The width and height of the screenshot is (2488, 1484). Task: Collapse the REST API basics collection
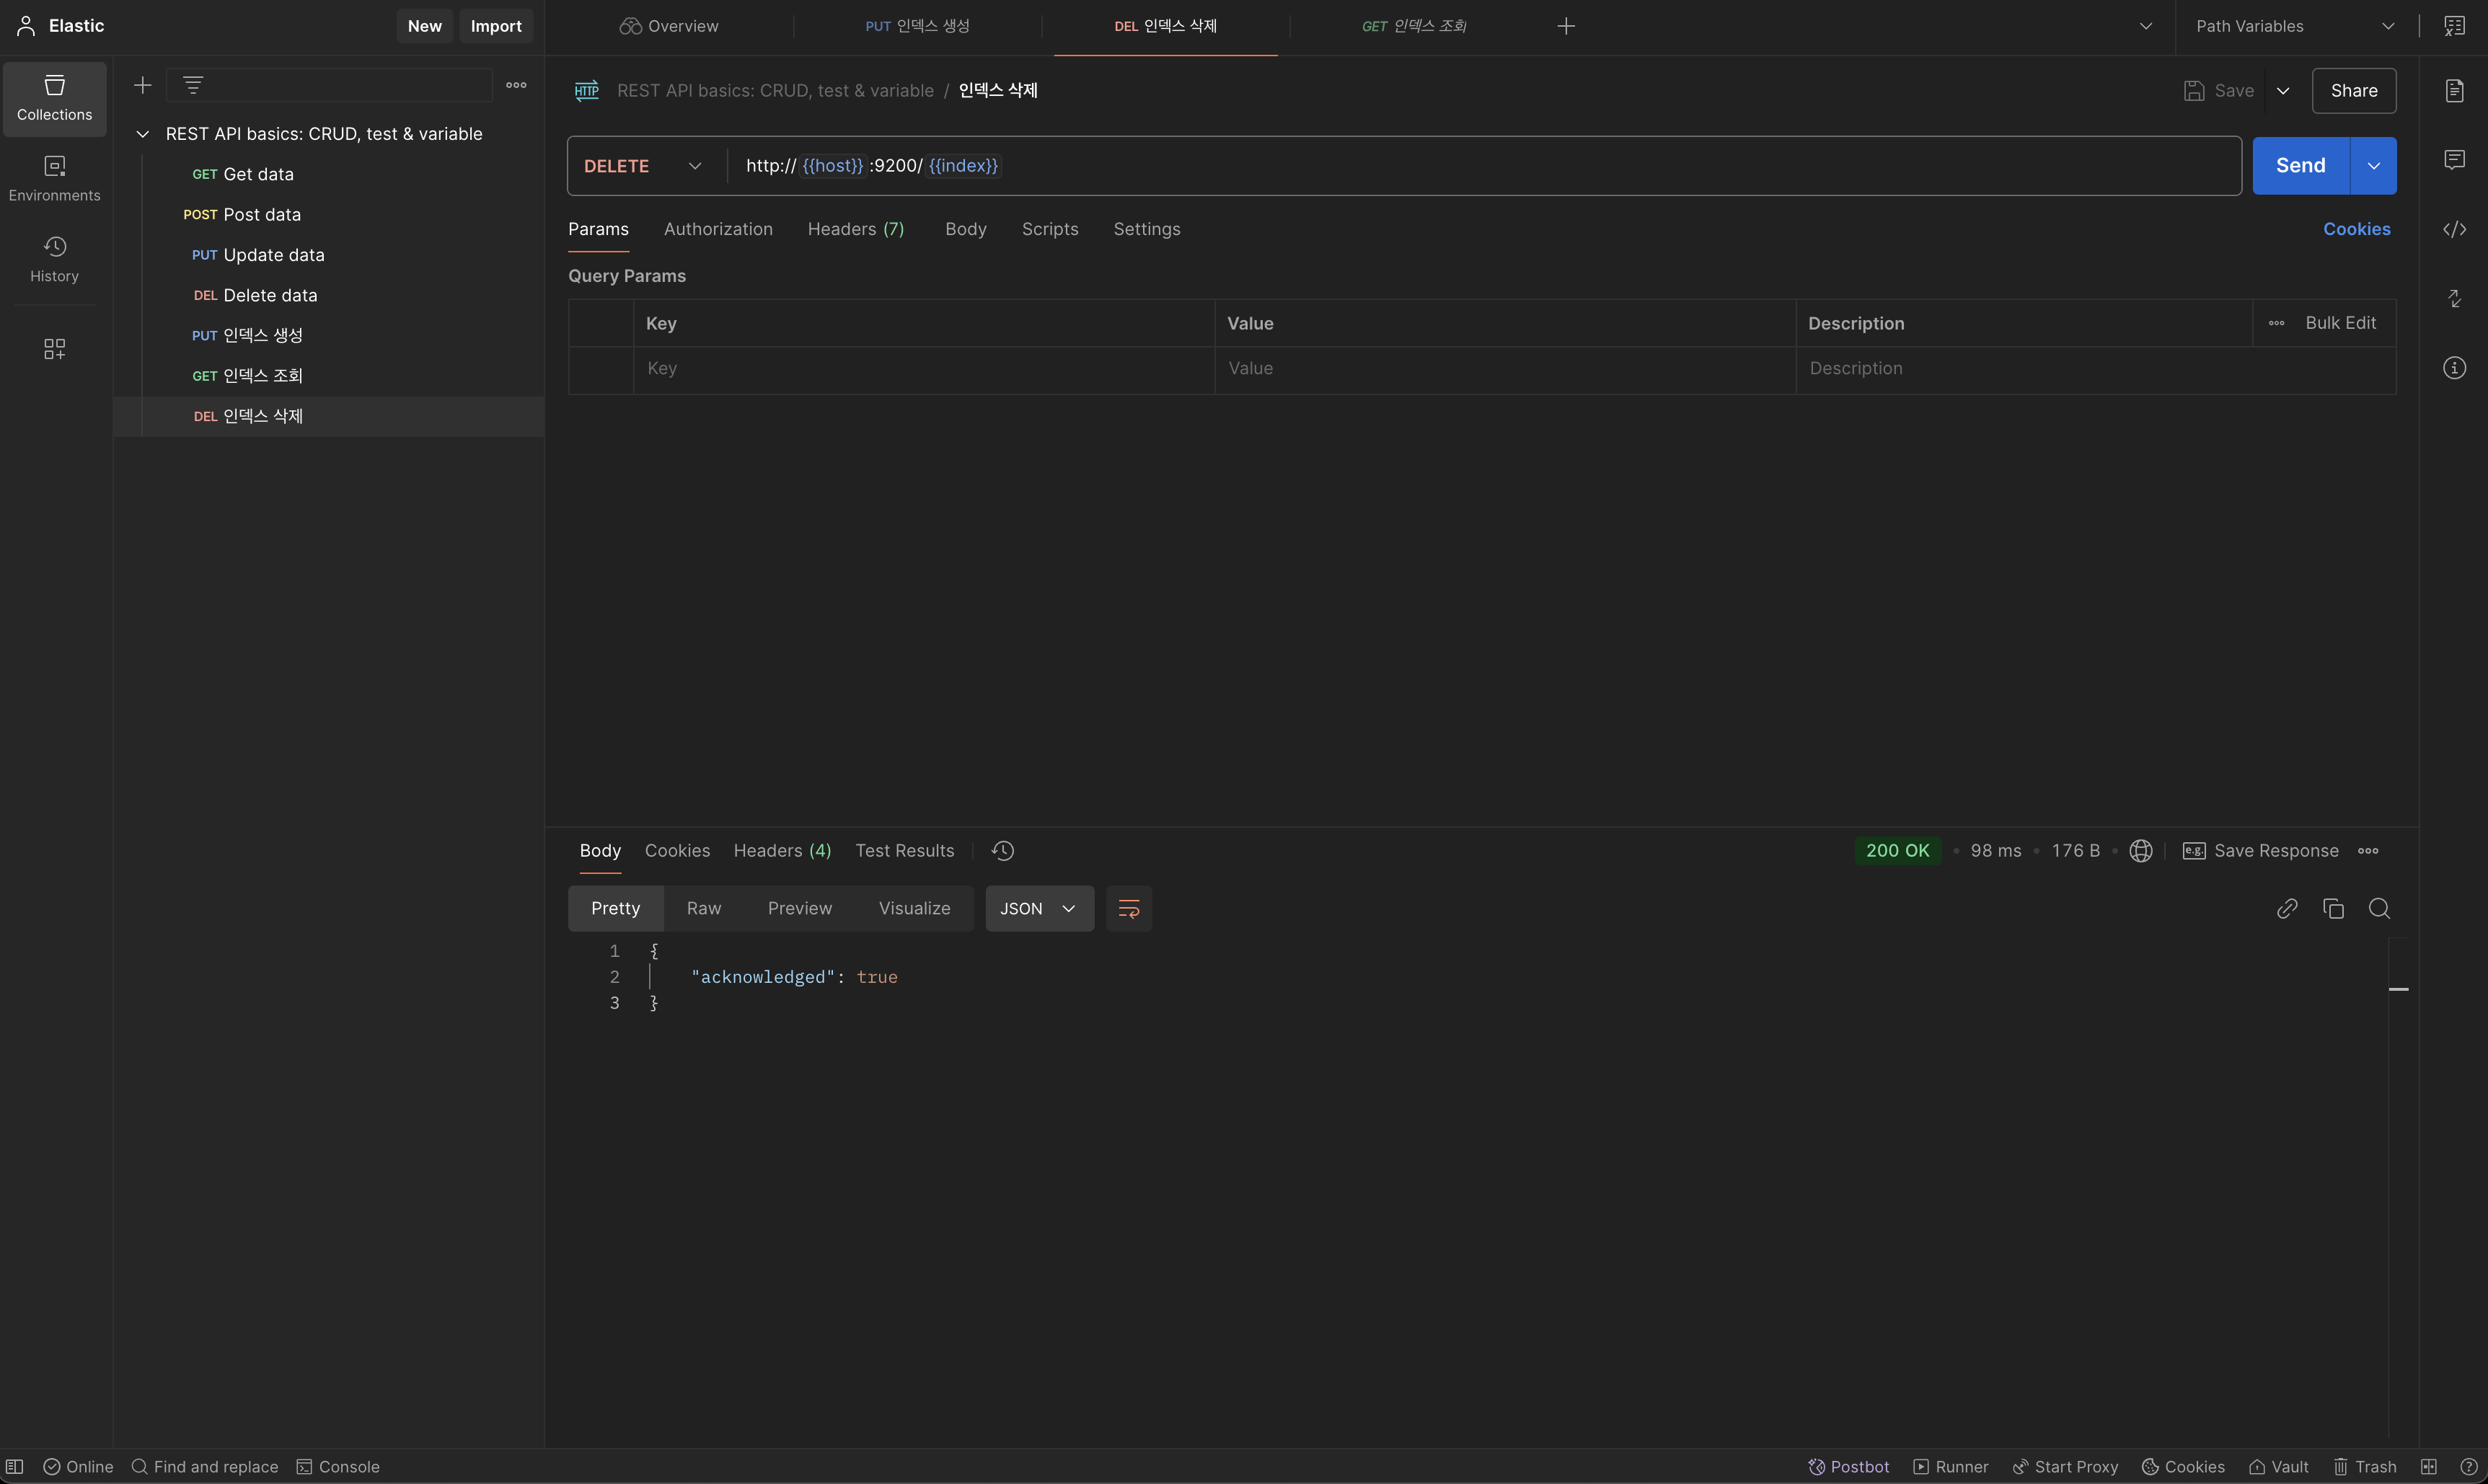tap(143, 134)
